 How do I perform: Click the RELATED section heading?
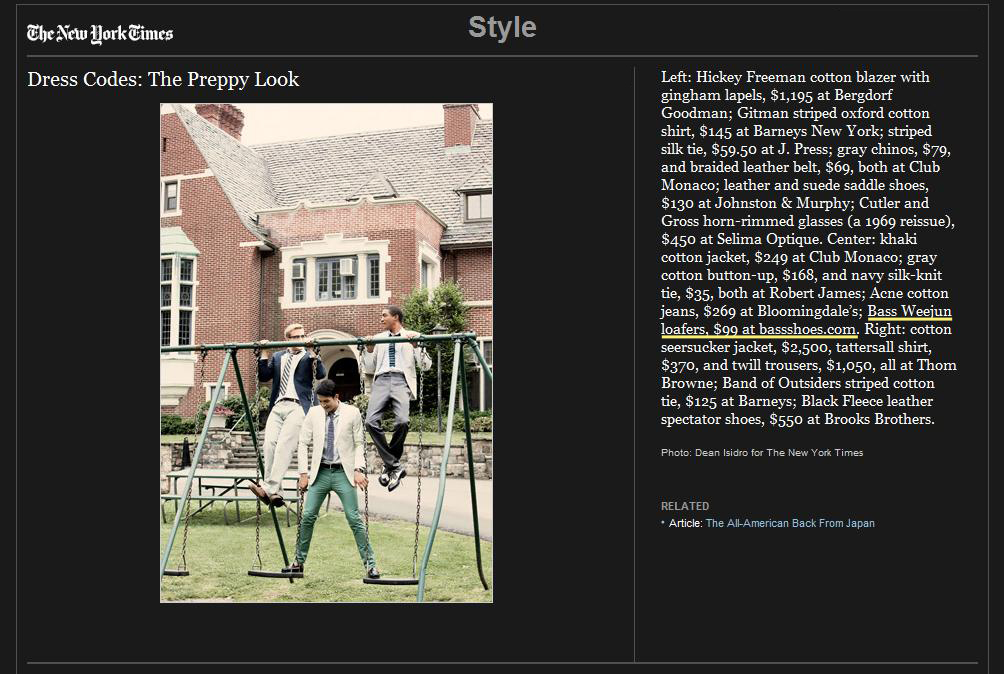(685, 506)
